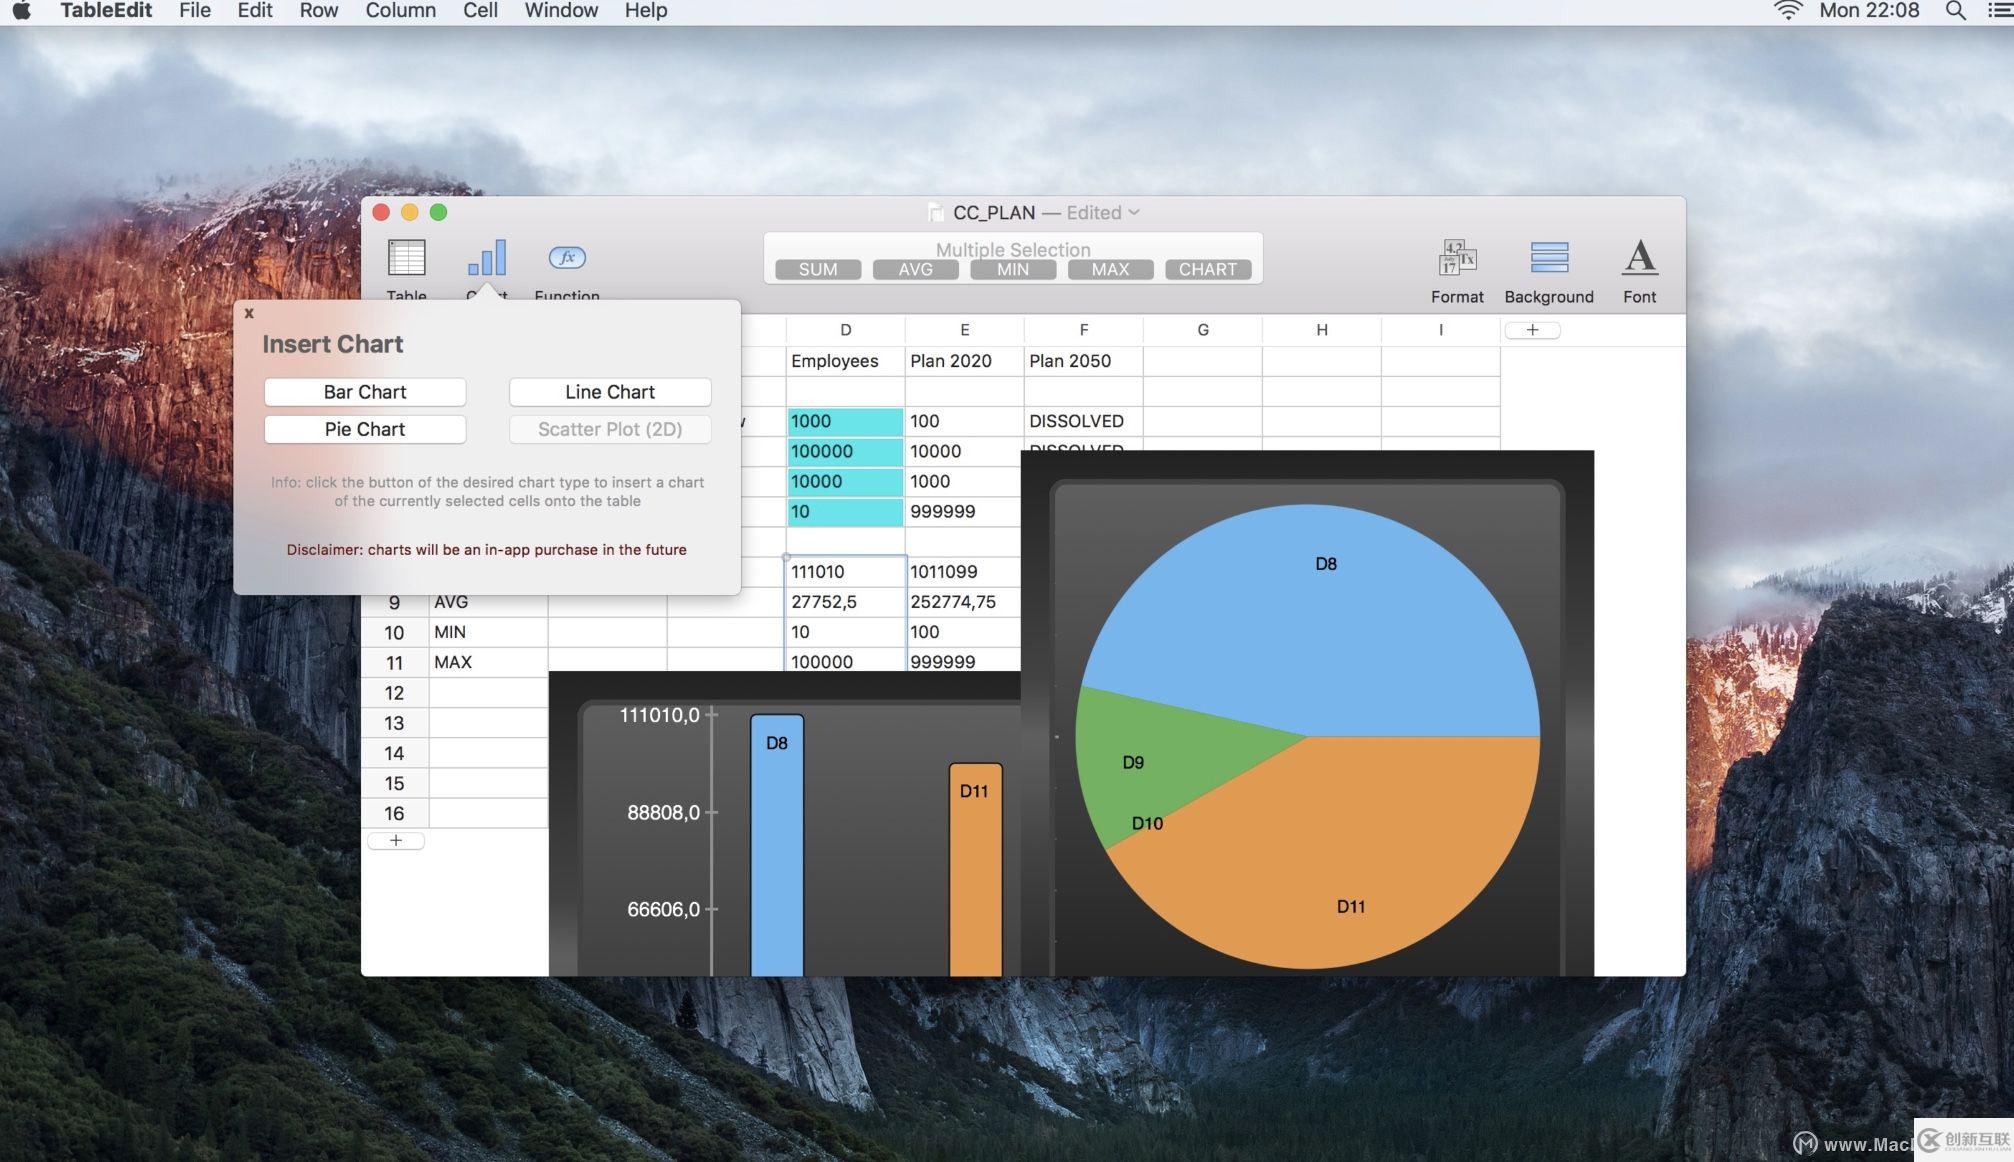Open the Cell menu in menu bar
This screenshot has width=2014, height=1162.
click(x=479, y=11)
